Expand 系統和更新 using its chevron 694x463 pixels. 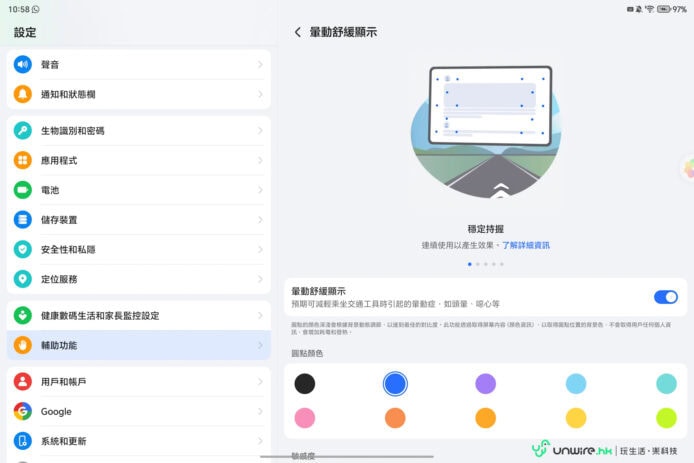point(260,441)
